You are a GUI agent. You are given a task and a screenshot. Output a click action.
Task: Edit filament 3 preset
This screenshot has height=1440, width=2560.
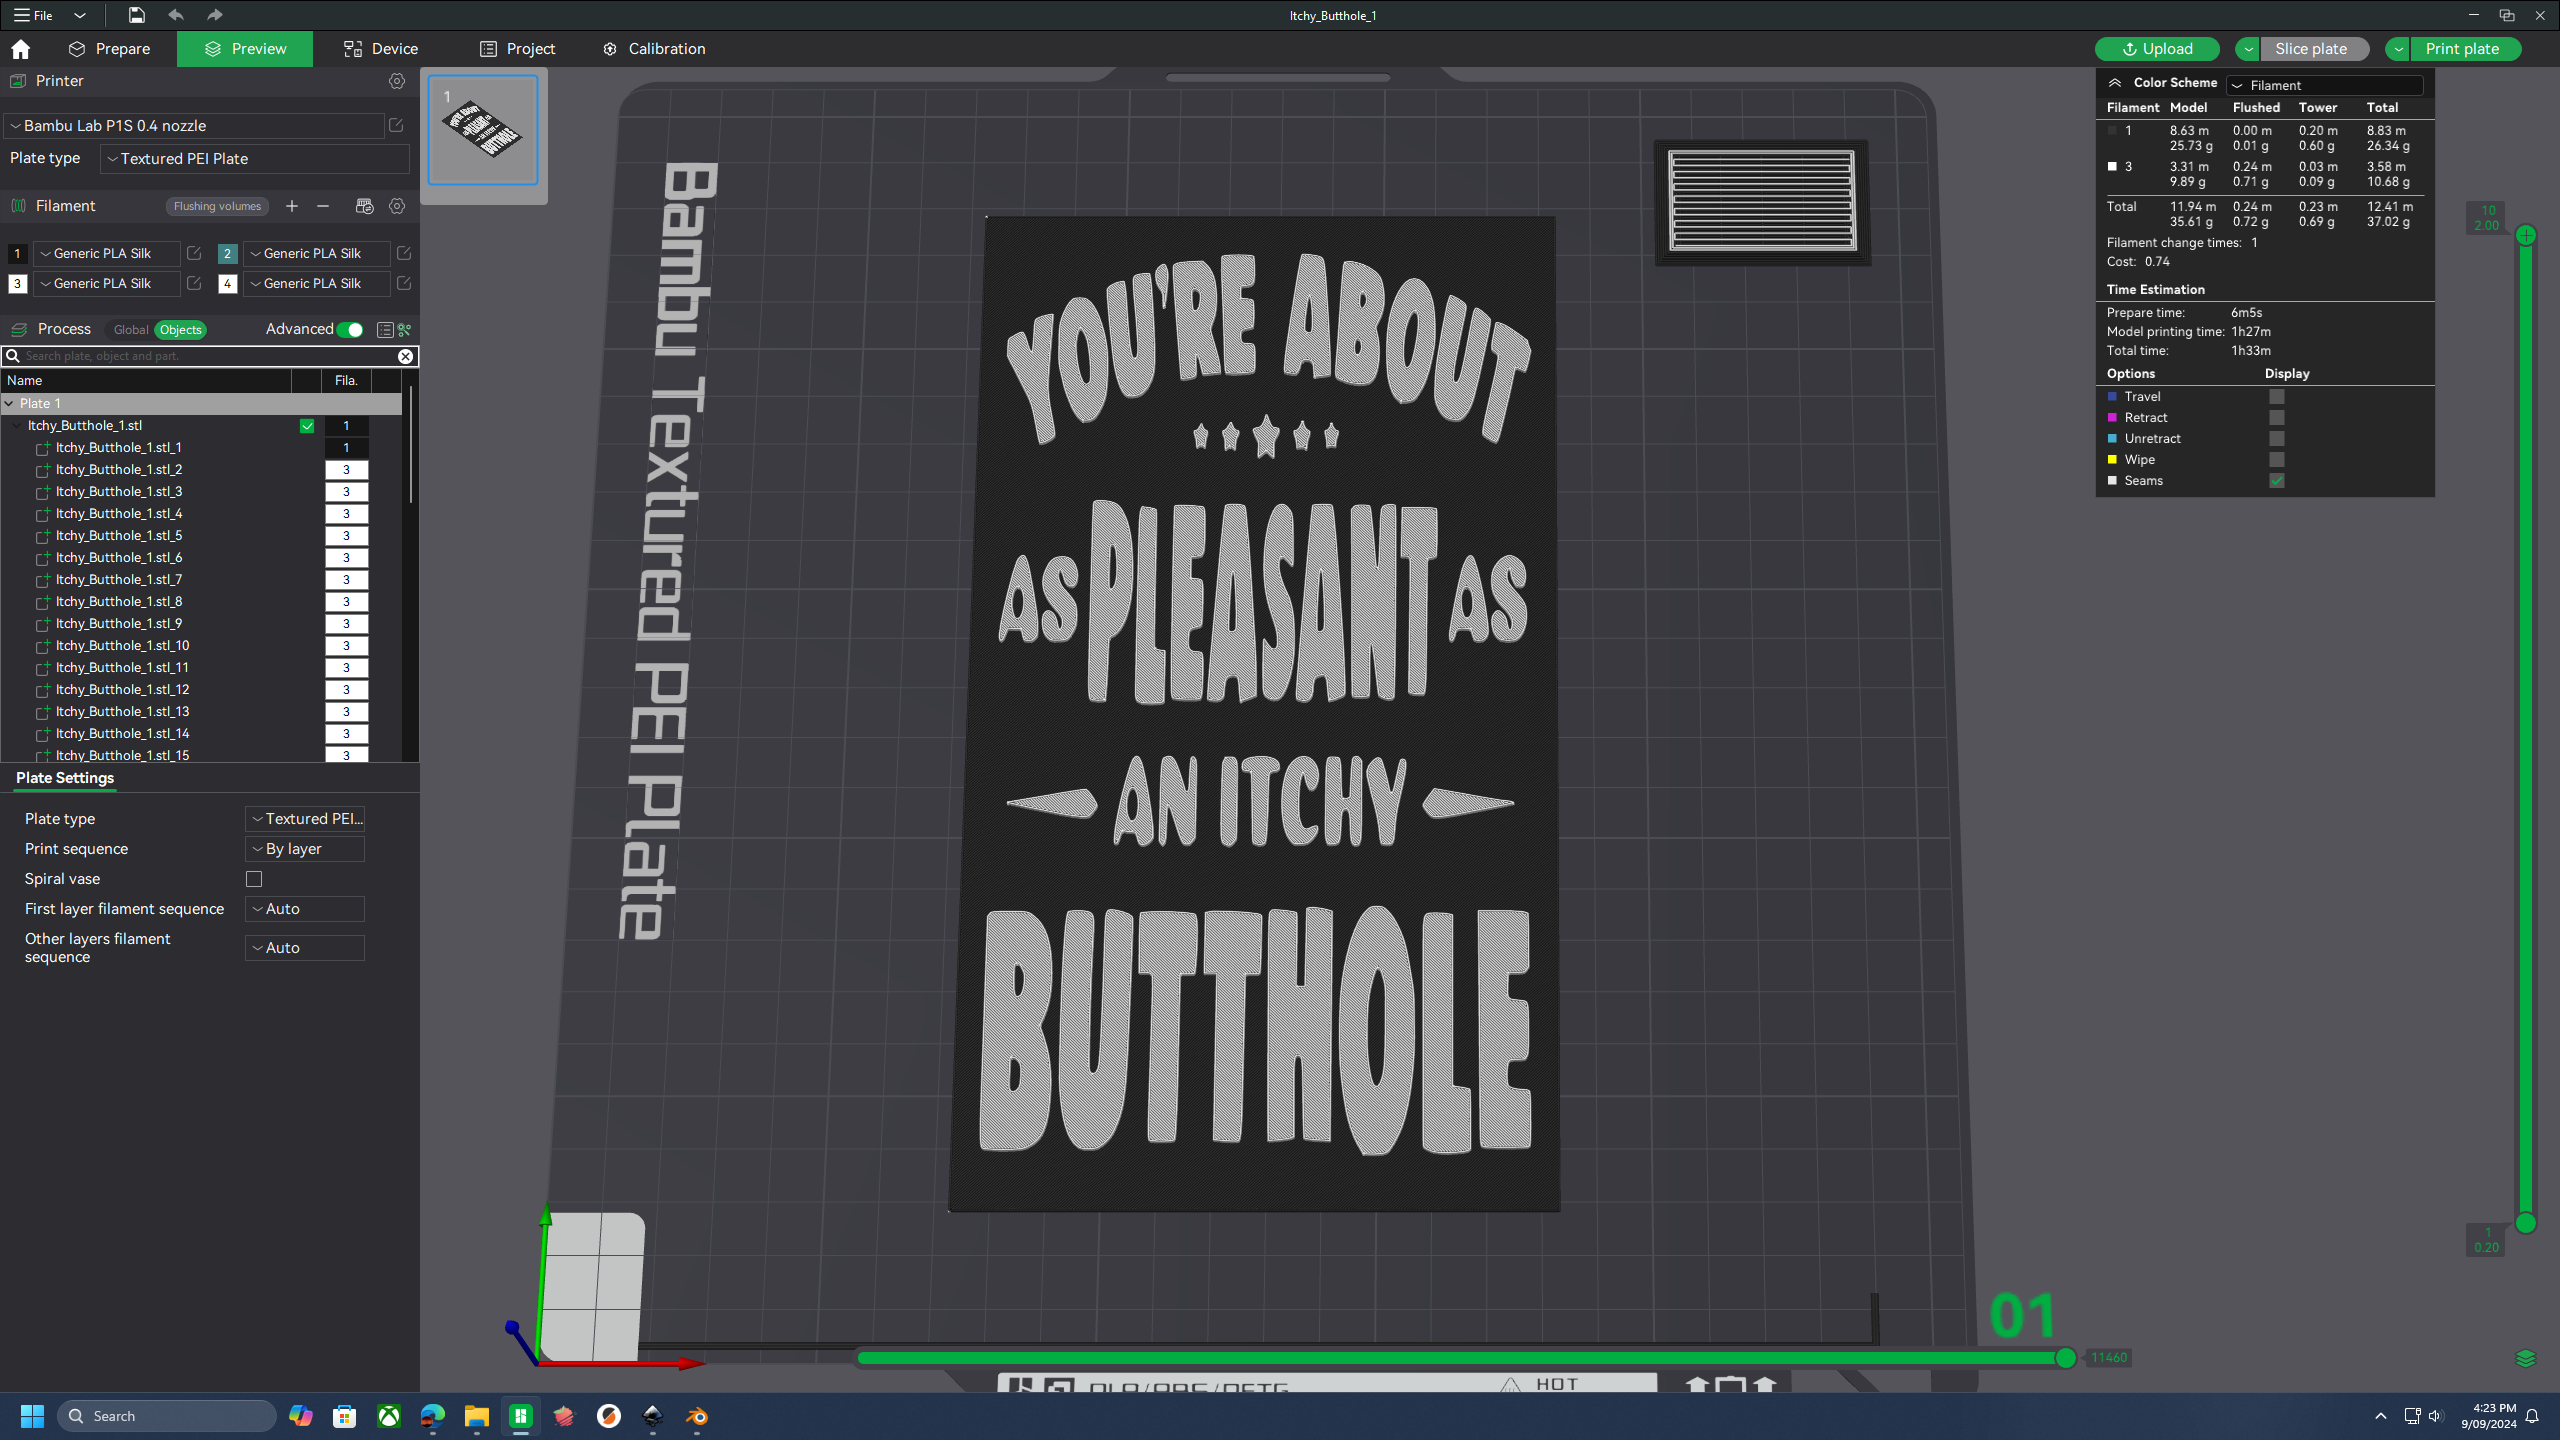click(194, 283)
